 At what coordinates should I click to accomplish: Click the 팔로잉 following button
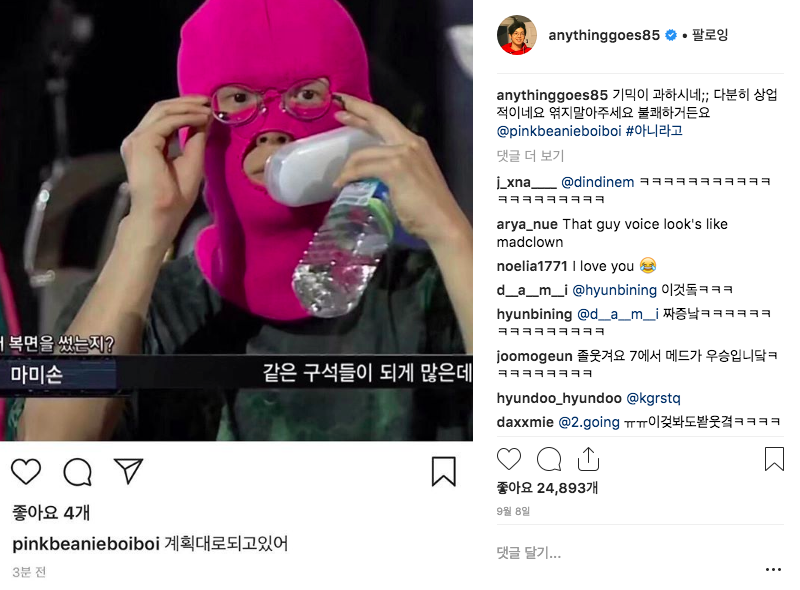[710, 35]
